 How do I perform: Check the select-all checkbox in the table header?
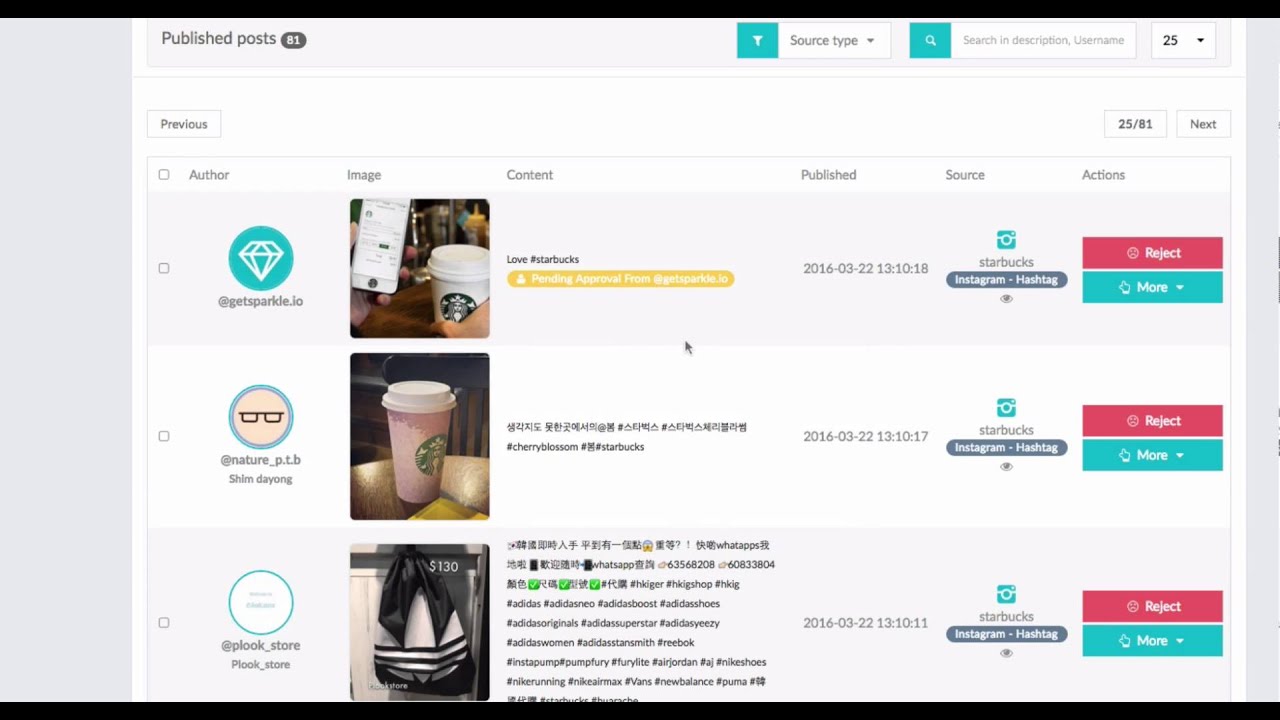coord(164,175)
